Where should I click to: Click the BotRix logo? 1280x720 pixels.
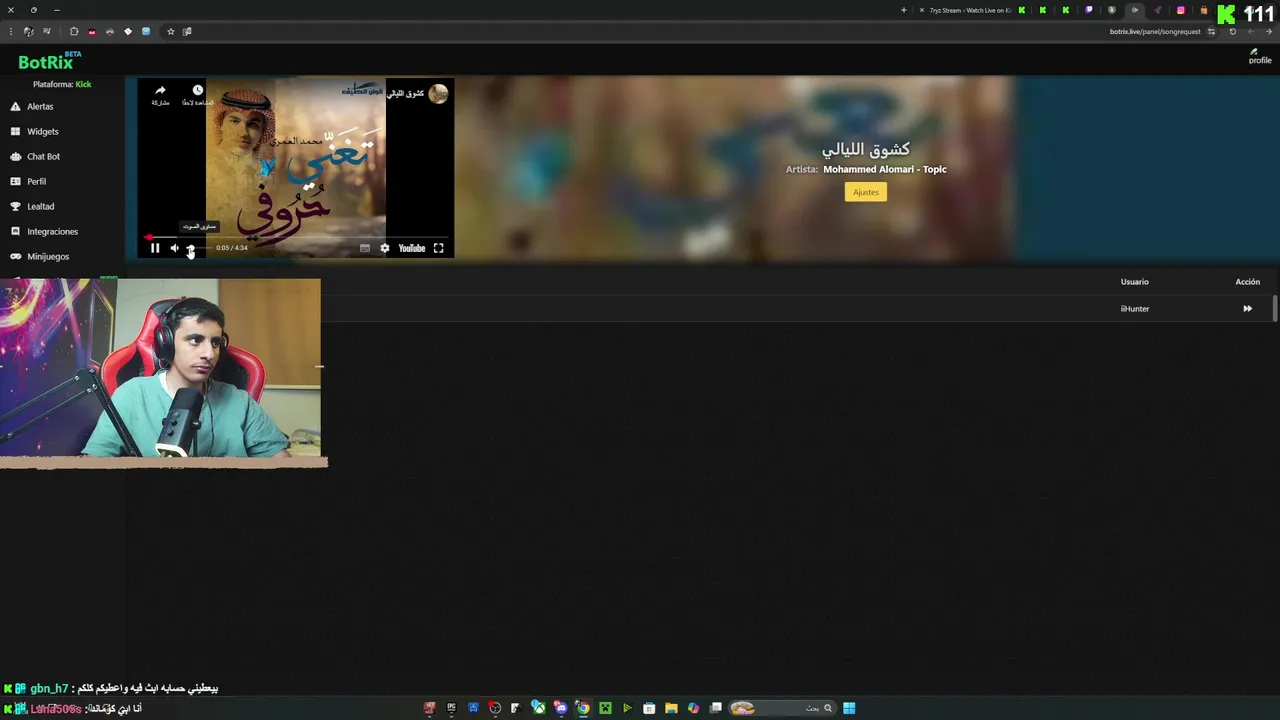click(48, 62)
